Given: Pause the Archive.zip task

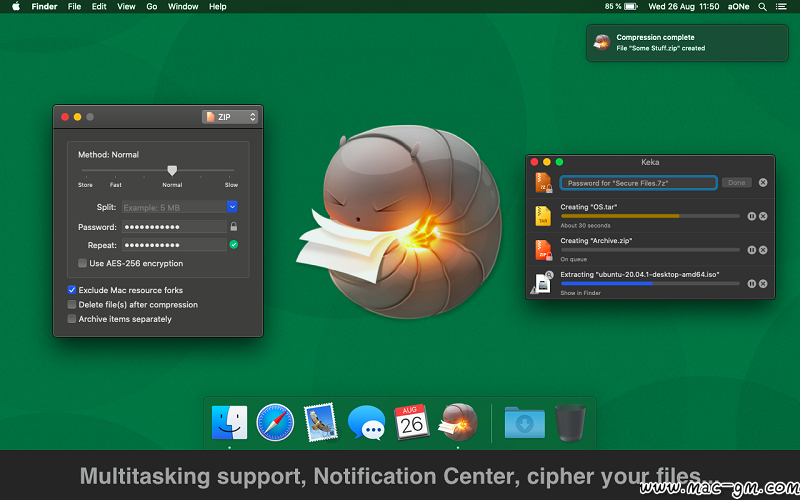Looking at the screenshot, I should point(752,250).
